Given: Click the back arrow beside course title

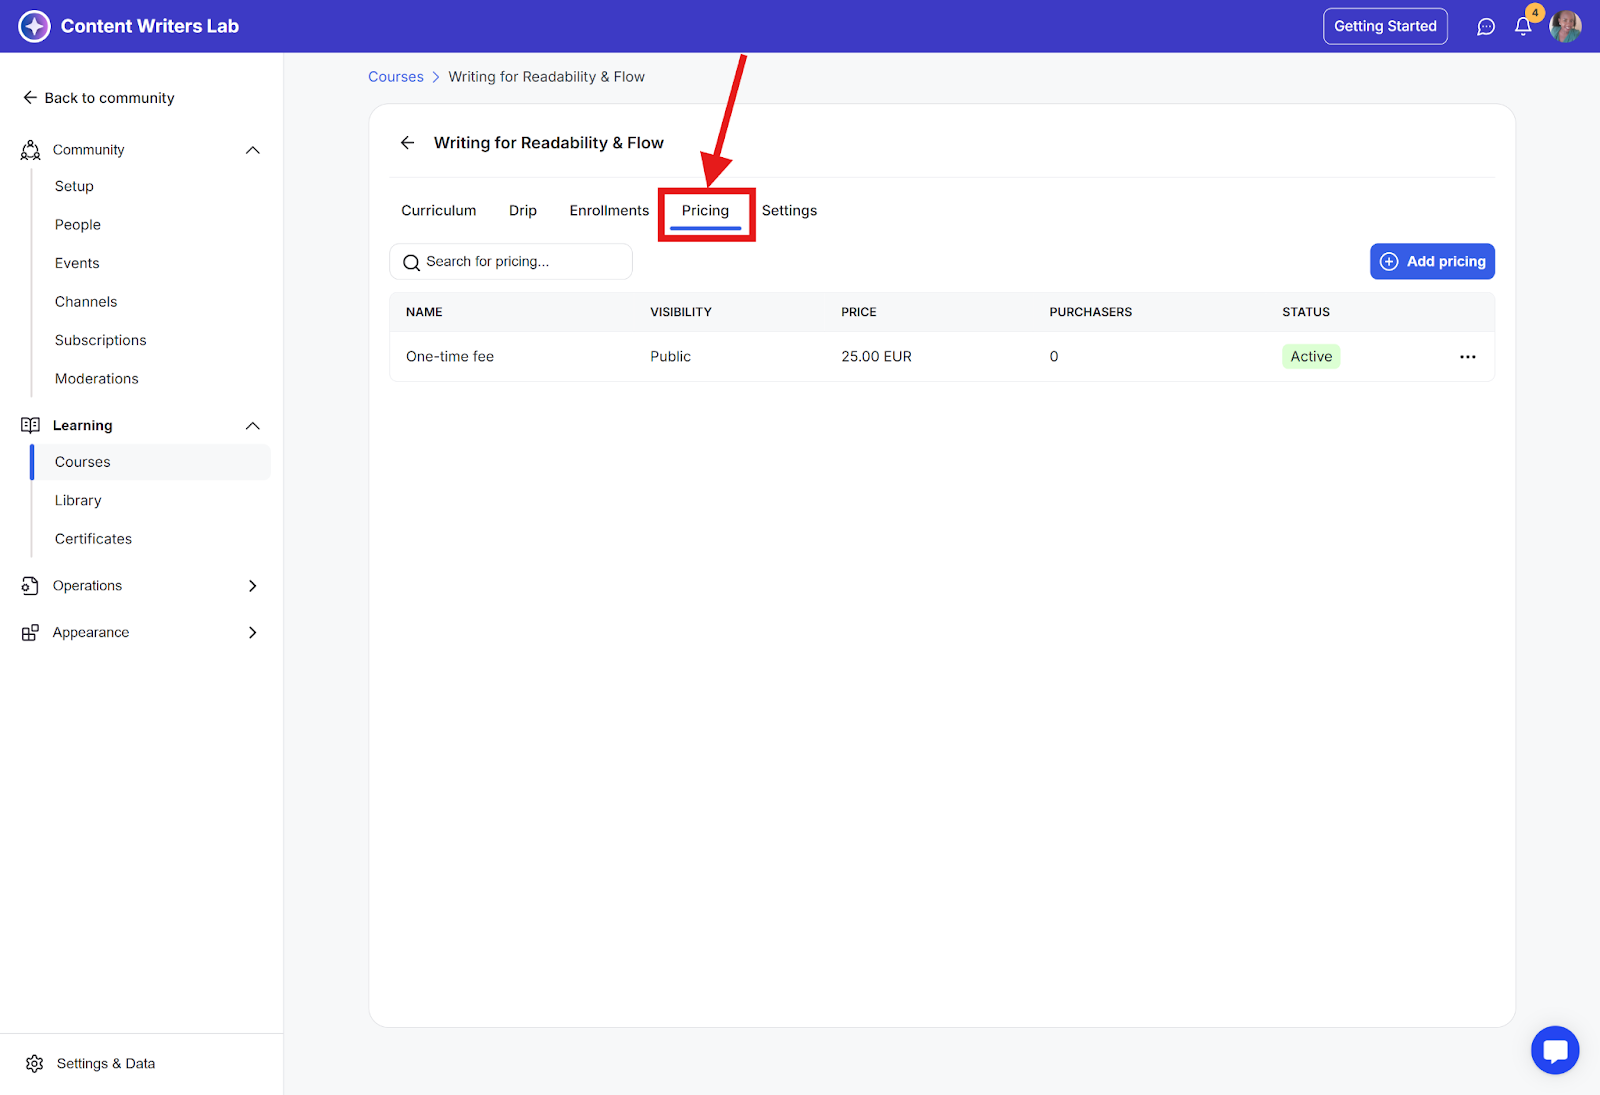Looking at the screenshot, I should 408,143.
